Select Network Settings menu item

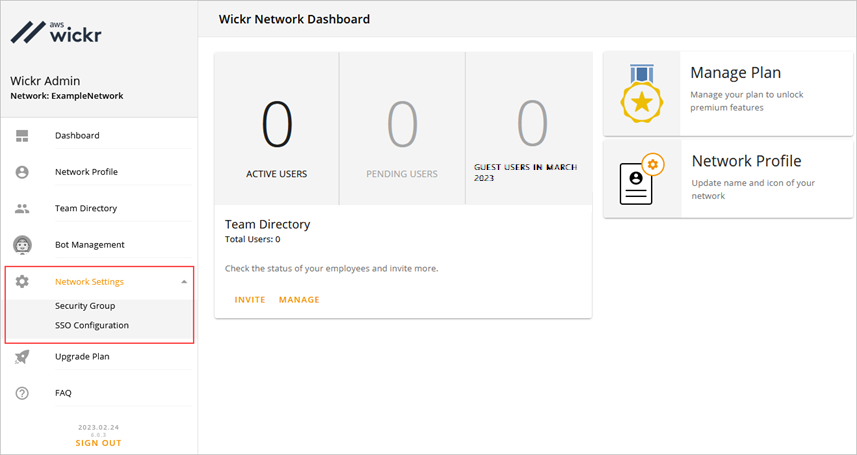coord(90,282)
